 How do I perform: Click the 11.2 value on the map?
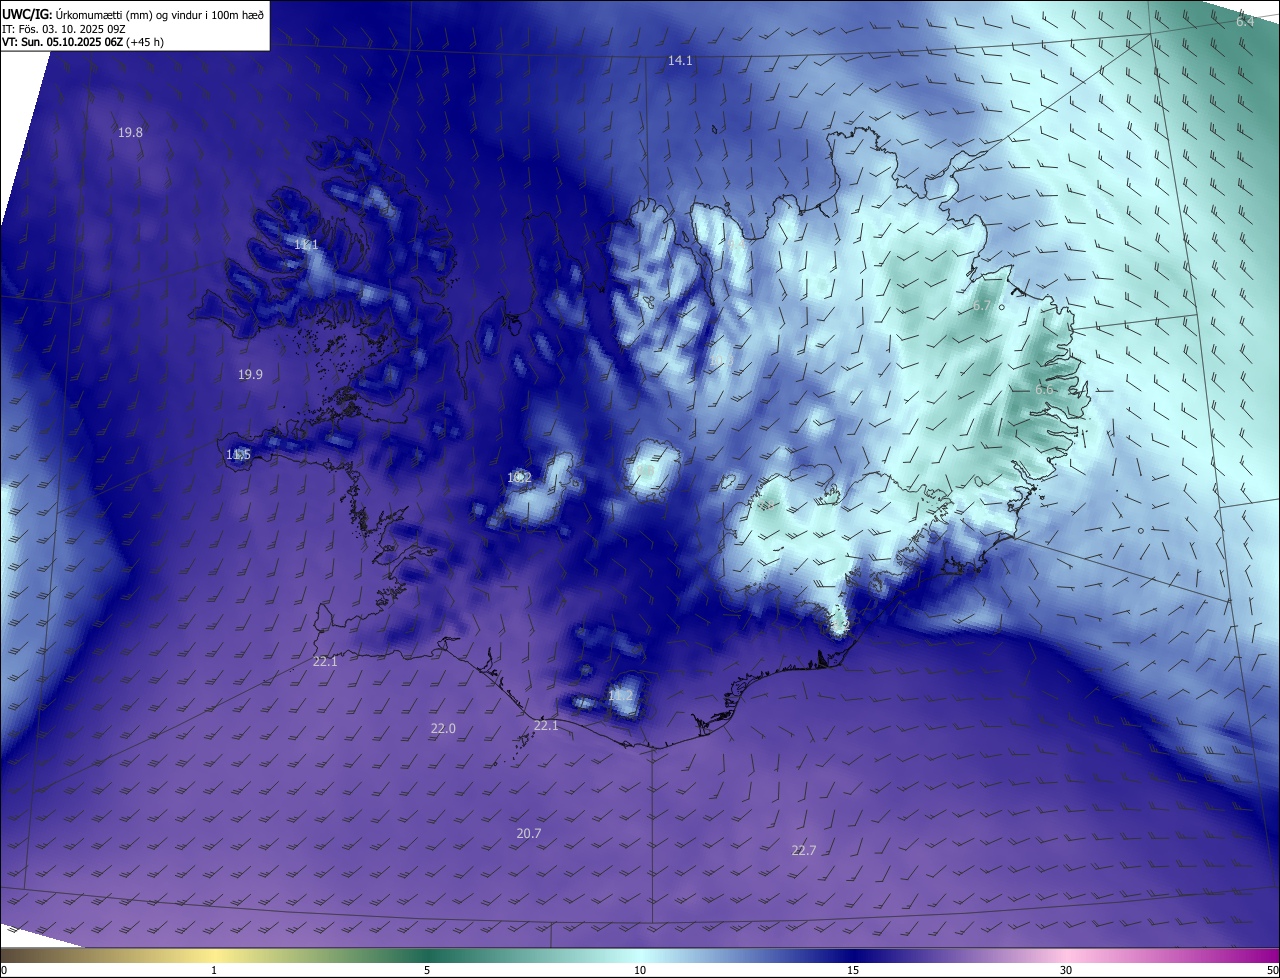(x=620, y=695)
